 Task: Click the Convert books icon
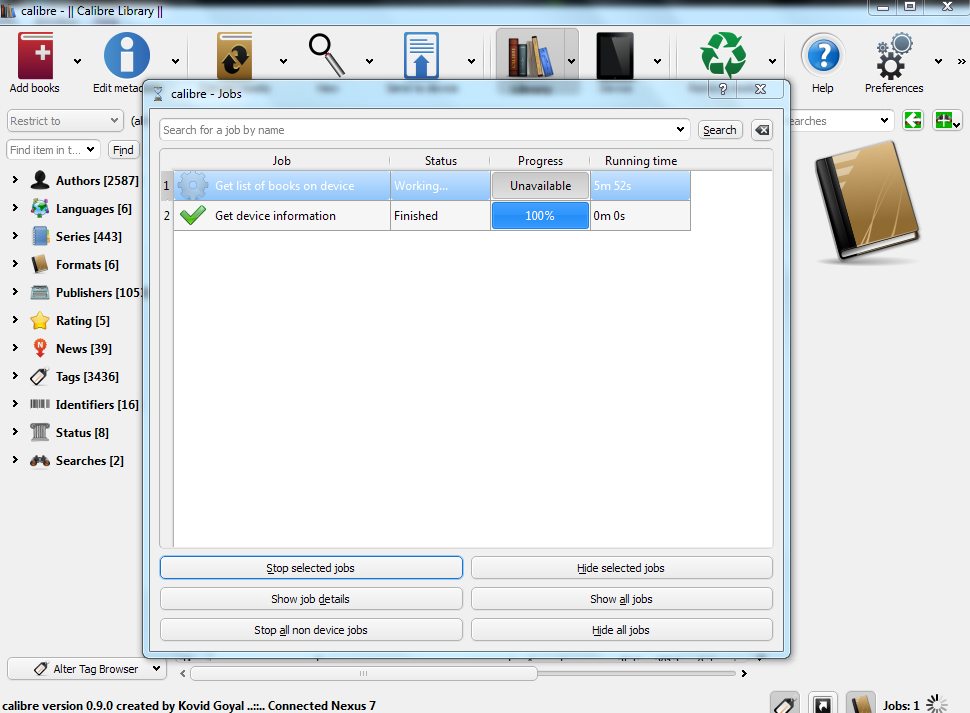(x=234, y=56)
